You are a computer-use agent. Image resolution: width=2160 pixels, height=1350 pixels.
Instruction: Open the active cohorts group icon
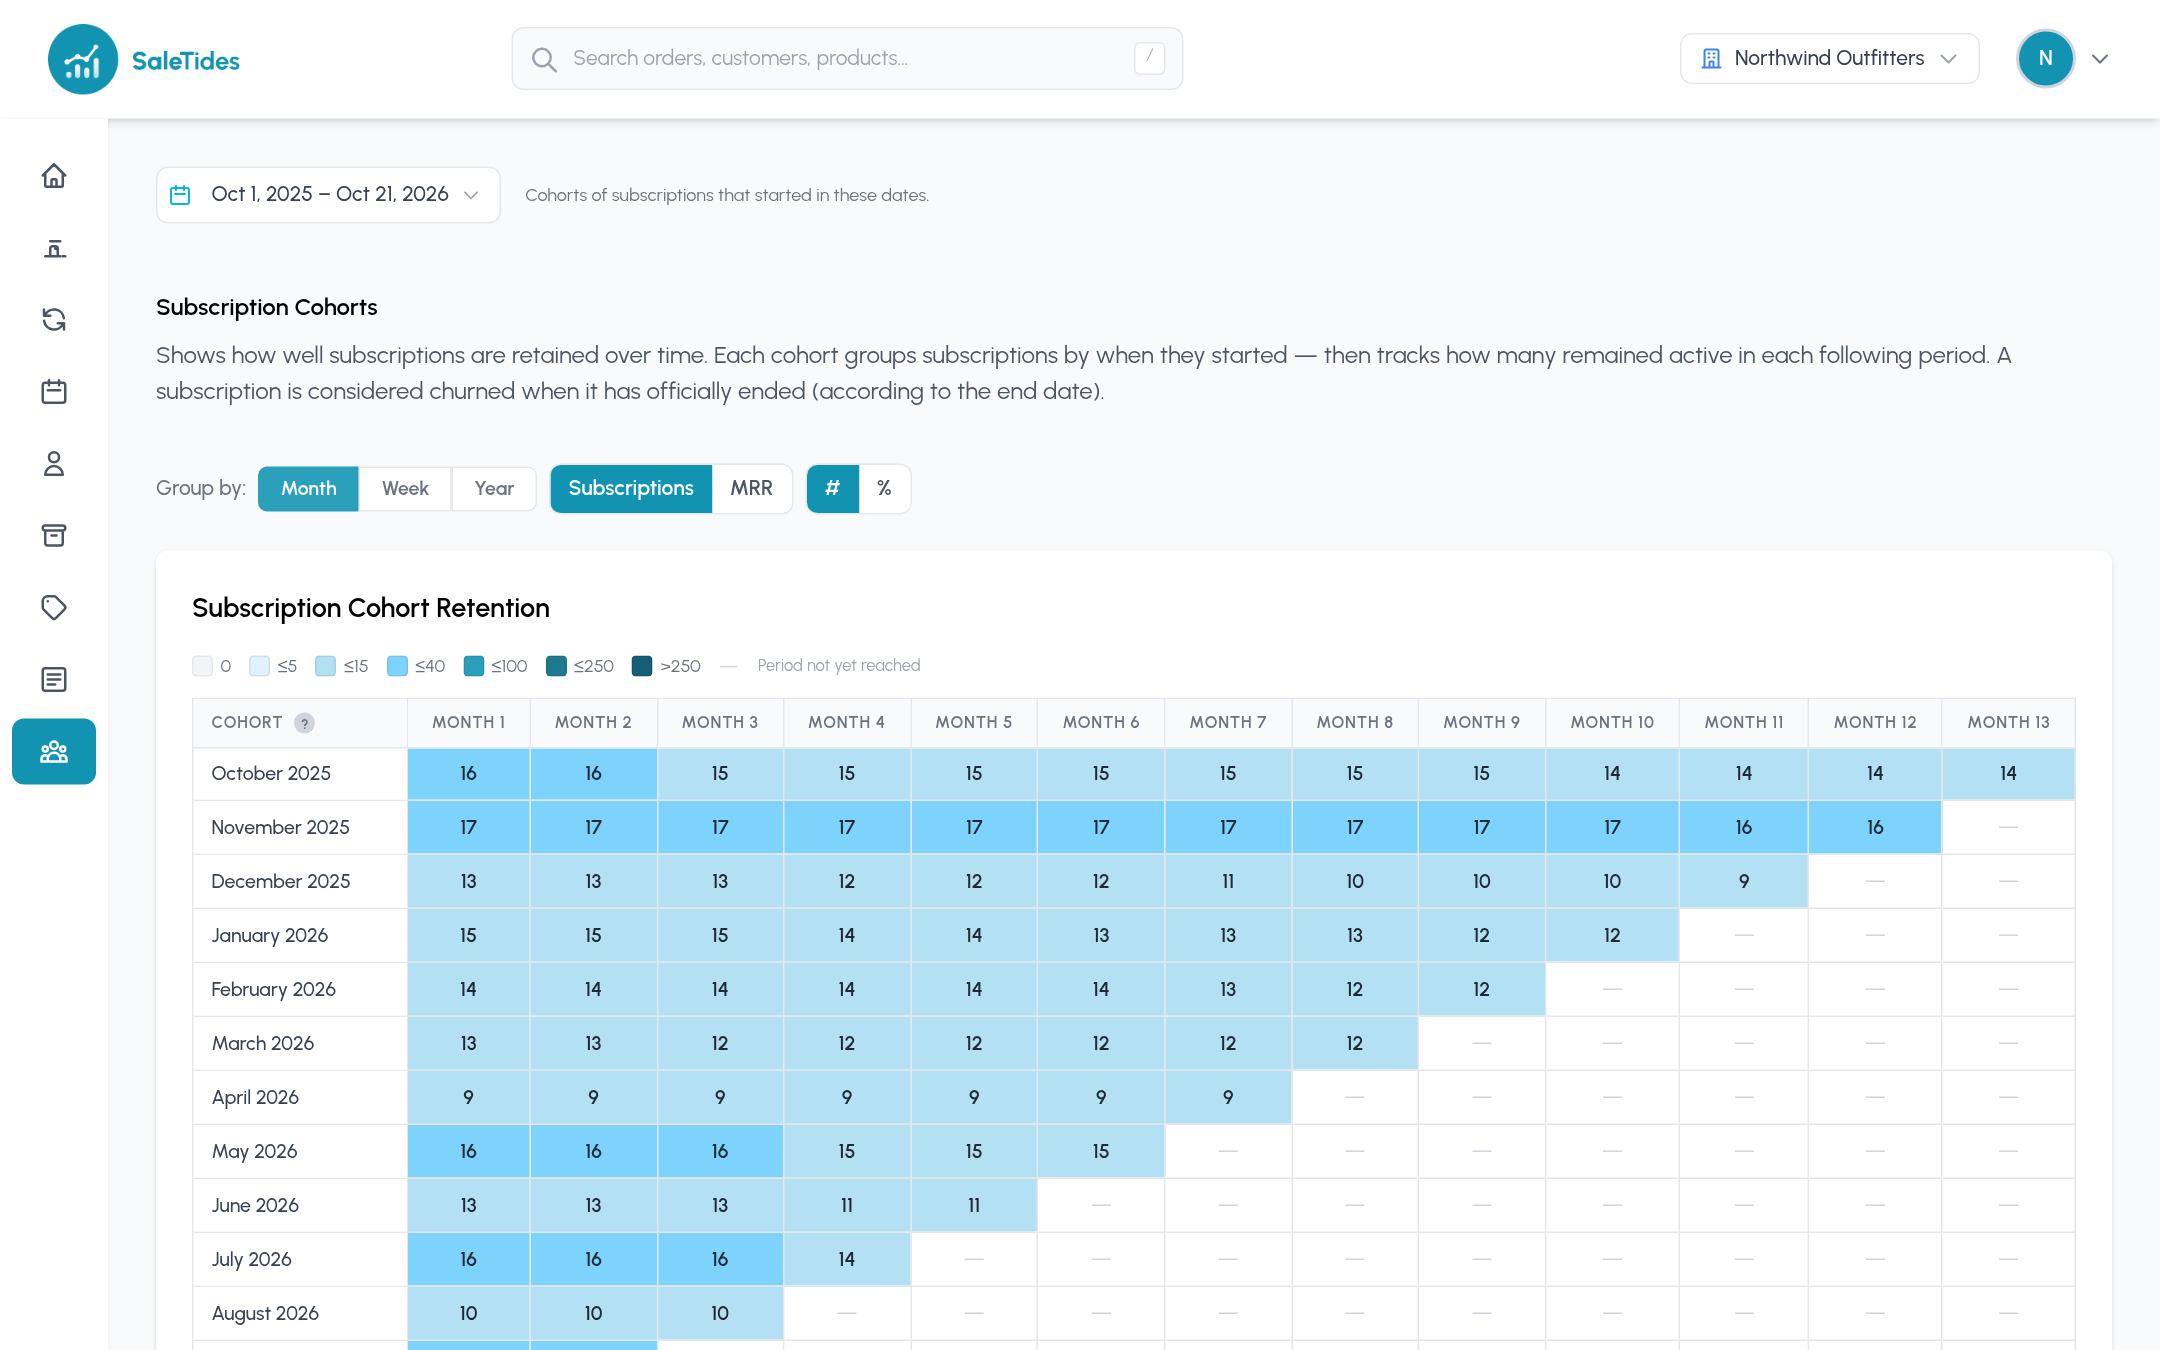click(x=54, y=752)
